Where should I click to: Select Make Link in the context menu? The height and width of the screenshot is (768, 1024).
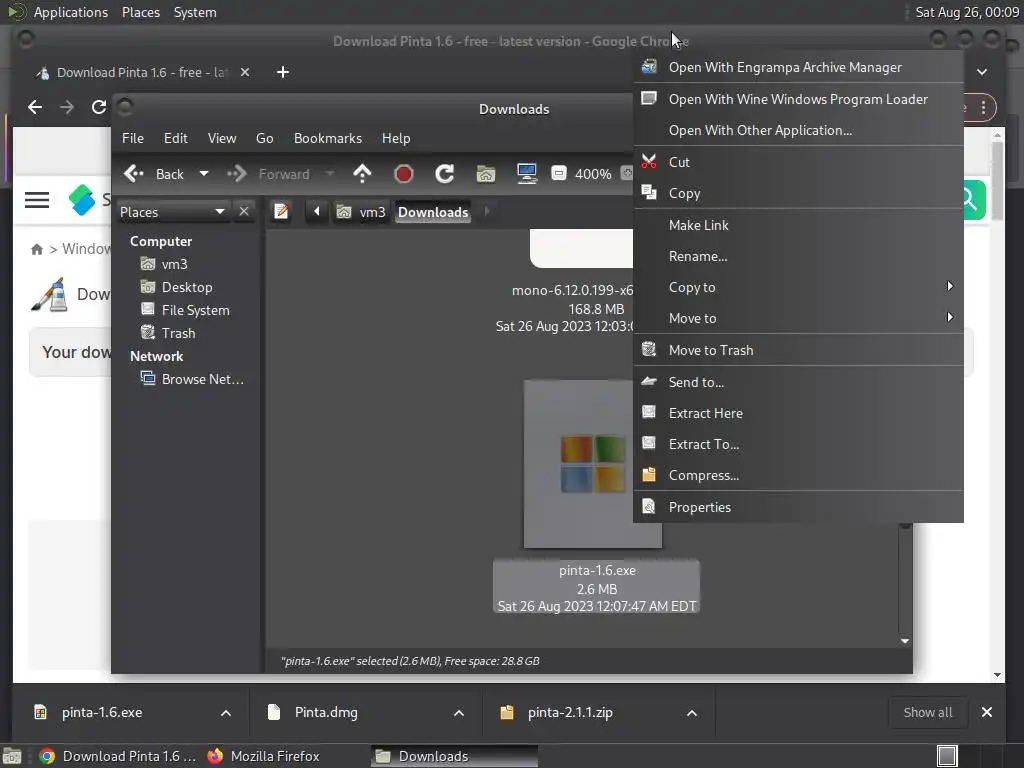tap(798, 225)
